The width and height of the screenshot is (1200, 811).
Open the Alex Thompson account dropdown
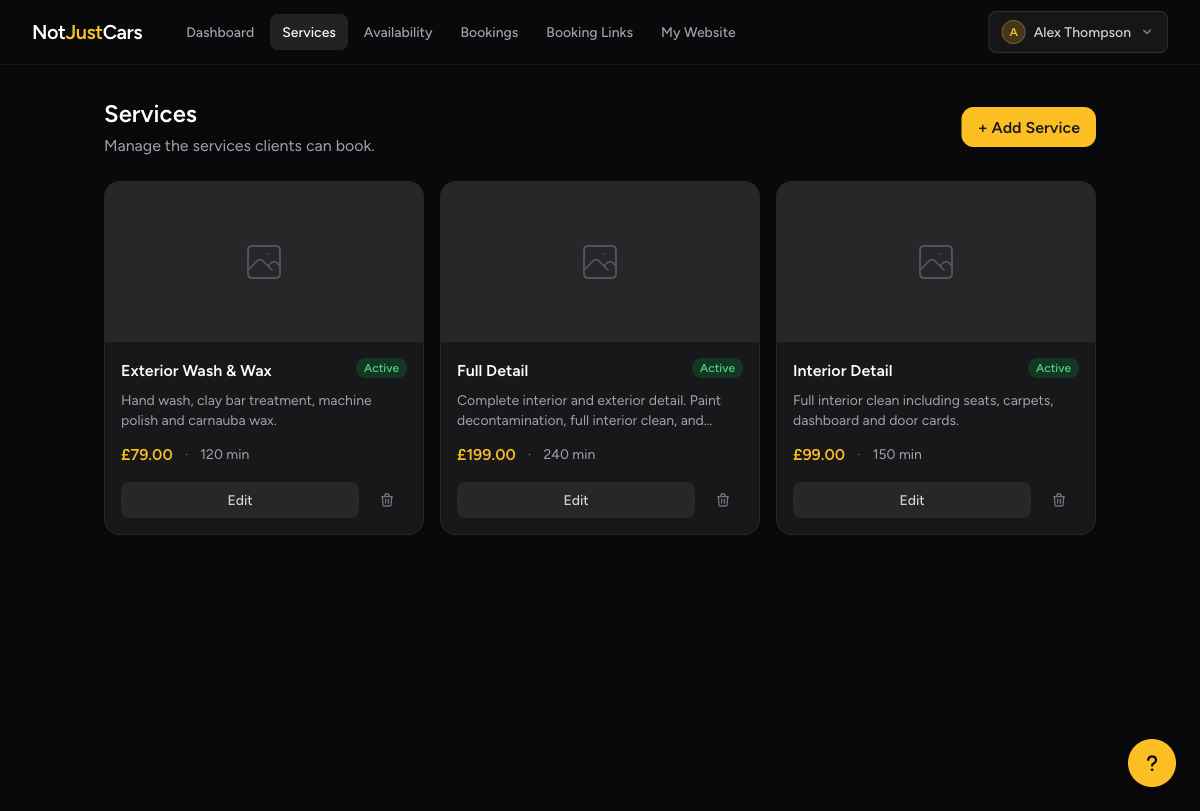tap(1077, 32)
